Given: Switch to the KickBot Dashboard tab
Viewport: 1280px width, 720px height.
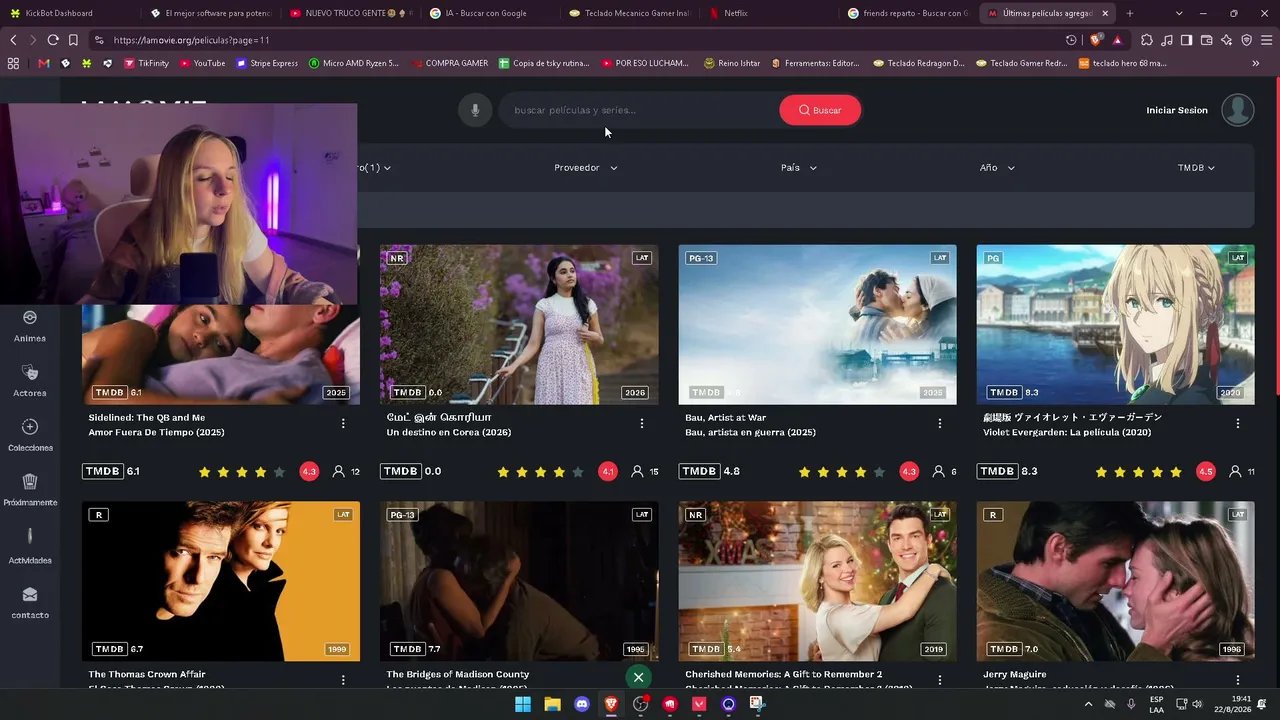Looking at the screenshot, I should [x=70, y=13].
